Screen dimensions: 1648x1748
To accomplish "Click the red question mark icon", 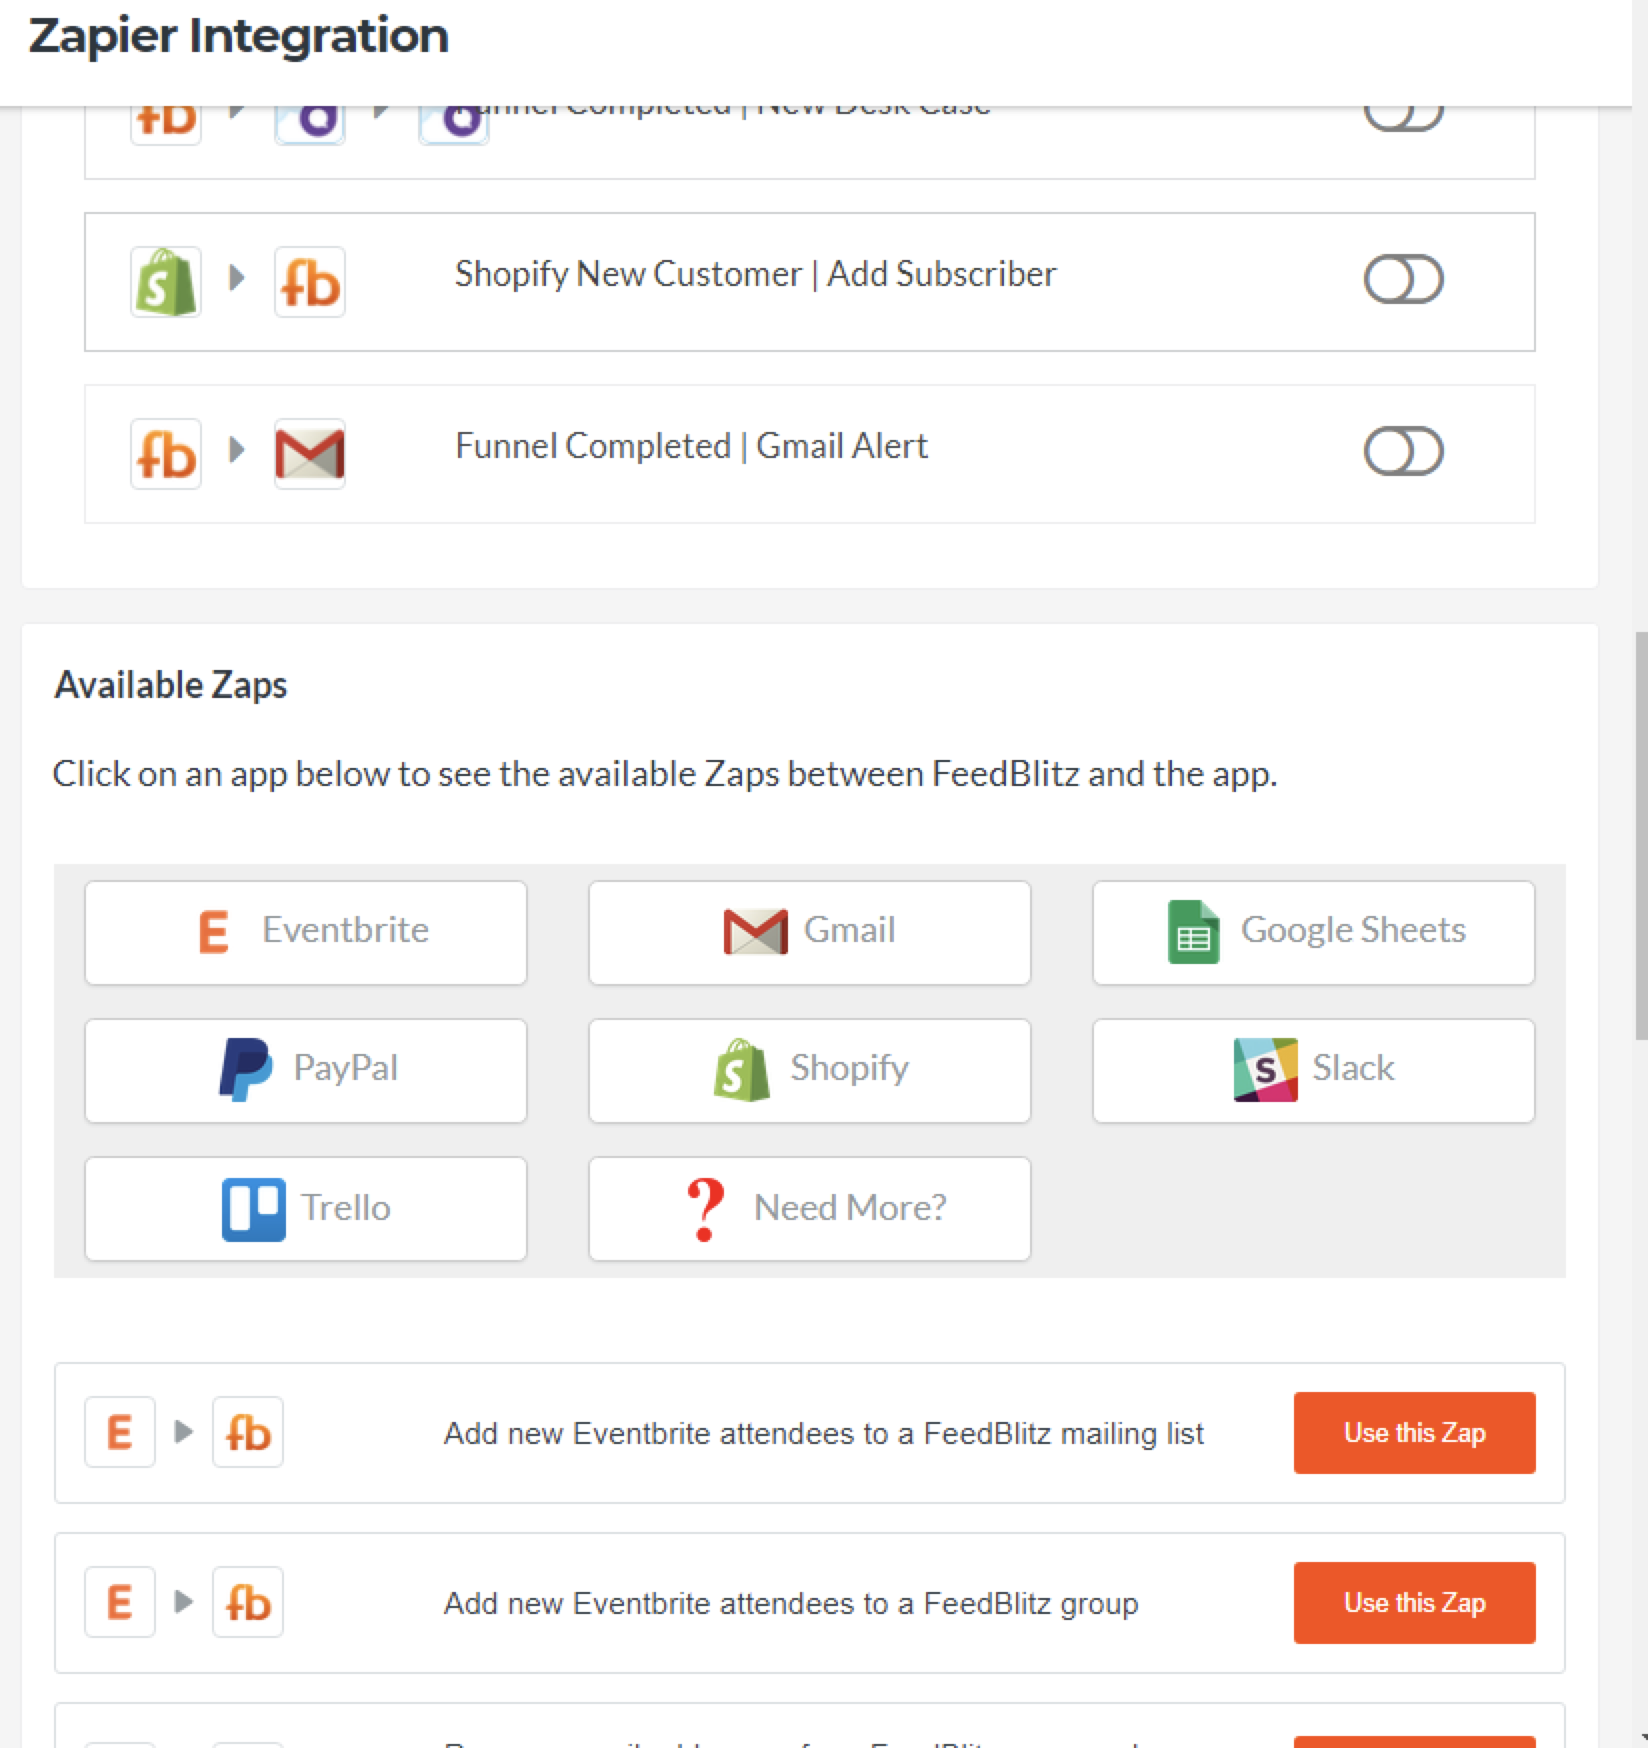I will 705,1209.
